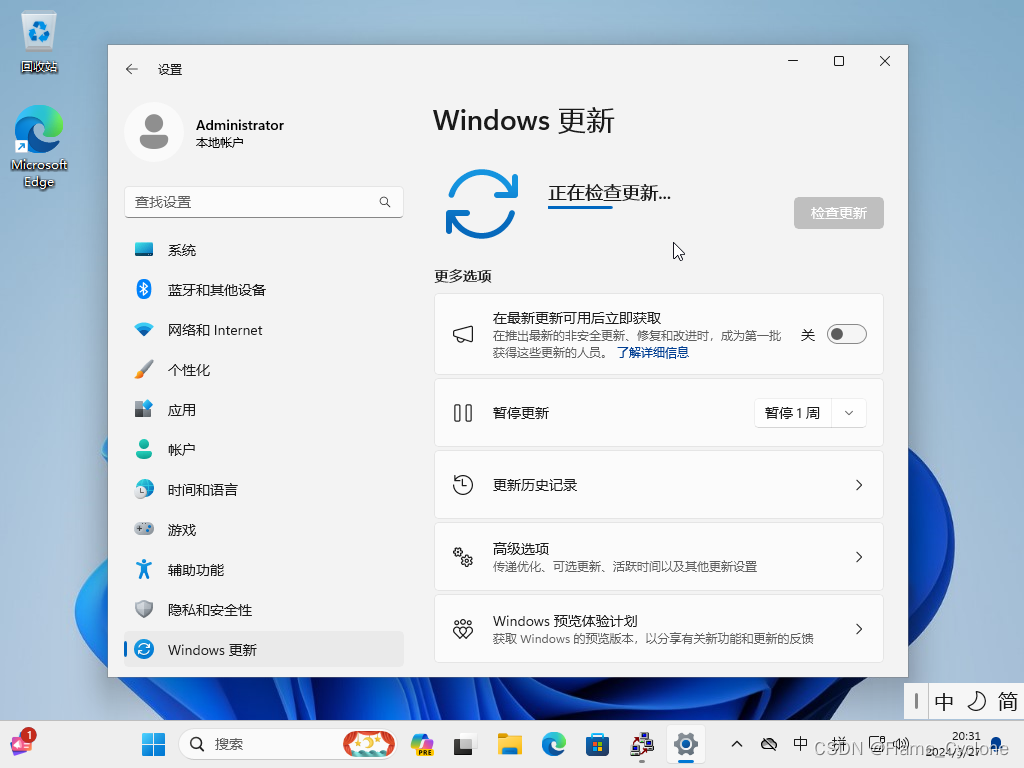This screenshot has height=768, width=1024.
Task: Open 网络和 Internet category
Action: point(263,330)
